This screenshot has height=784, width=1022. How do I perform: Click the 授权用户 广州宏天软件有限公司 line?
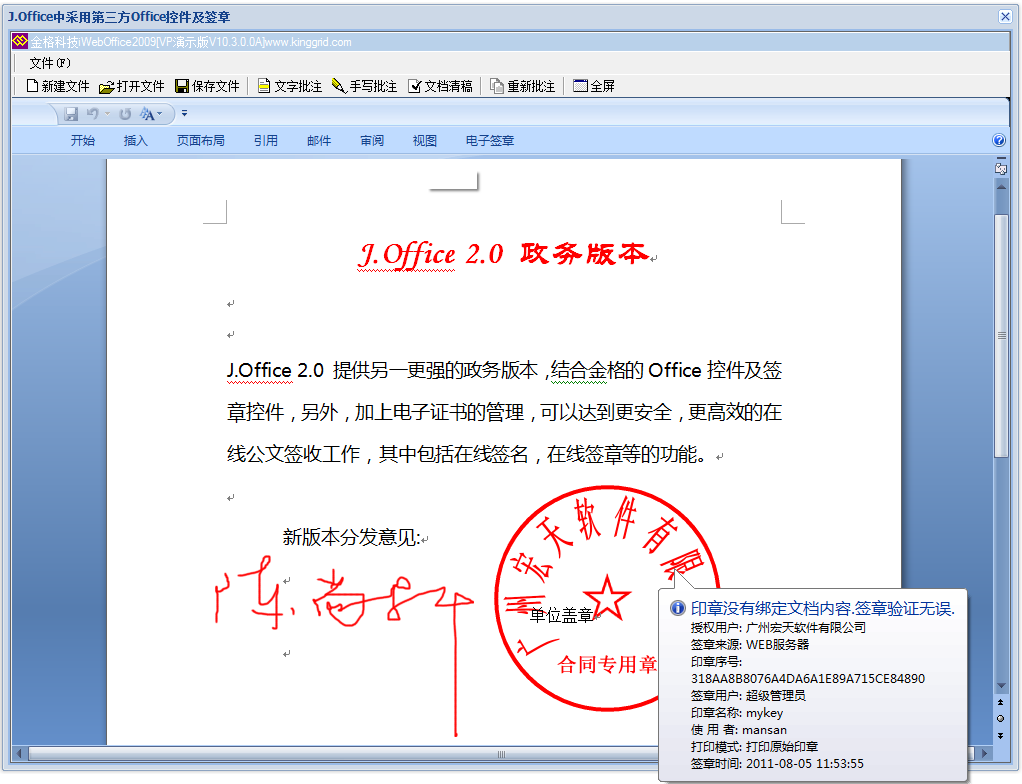(x=778, y=628)
